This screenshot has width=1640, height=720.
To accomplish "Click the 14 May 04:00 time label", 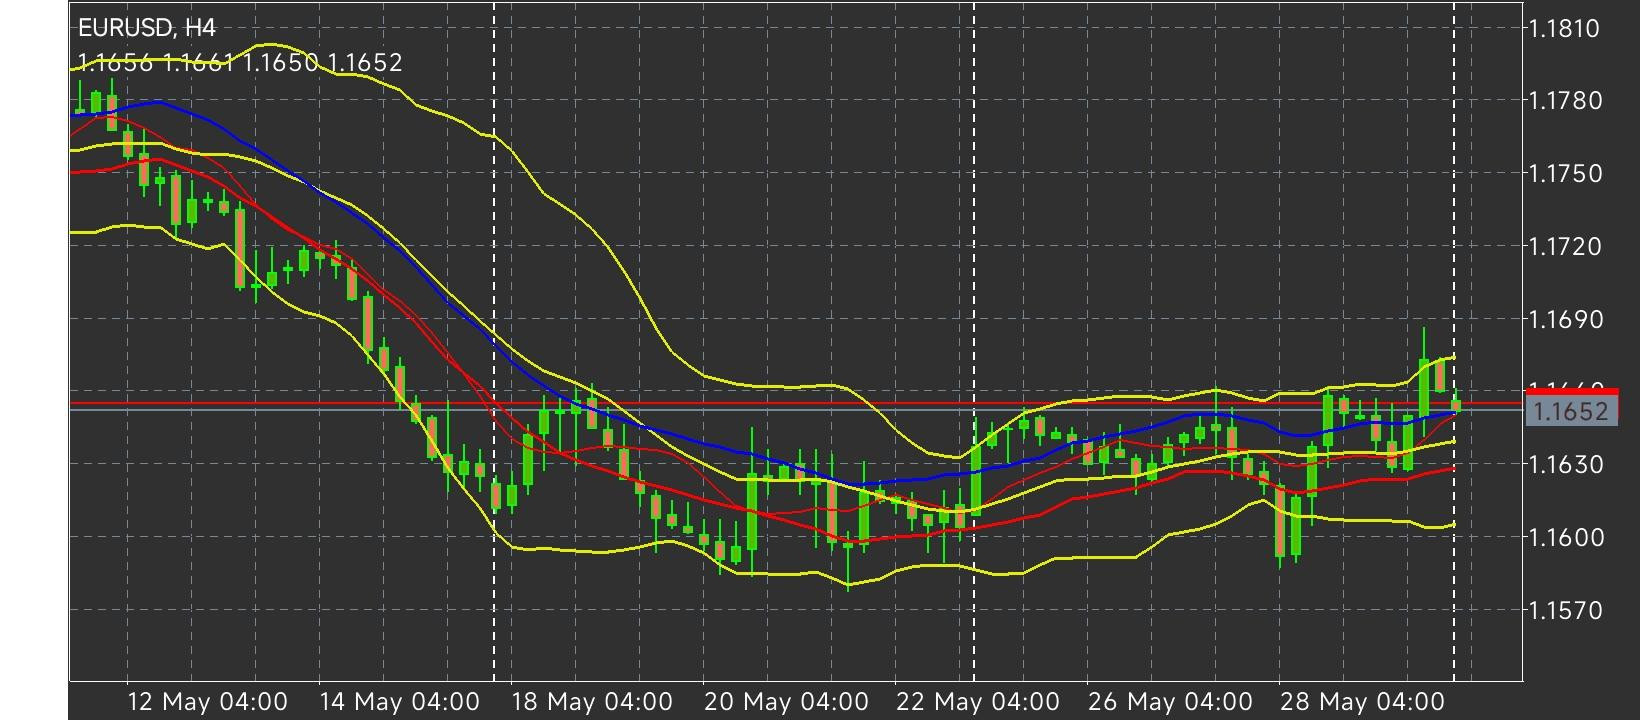I will [399, 702].
